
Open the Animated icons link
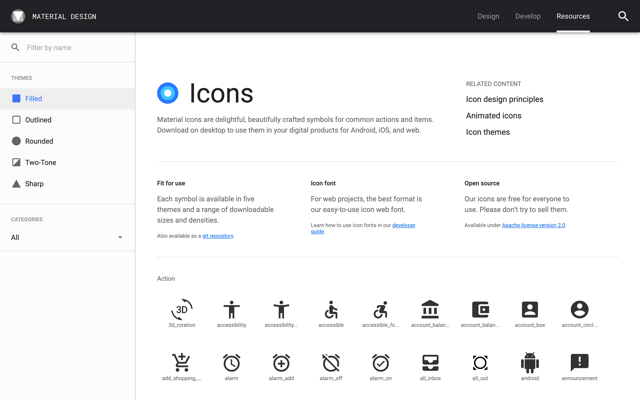click(493, 116)
